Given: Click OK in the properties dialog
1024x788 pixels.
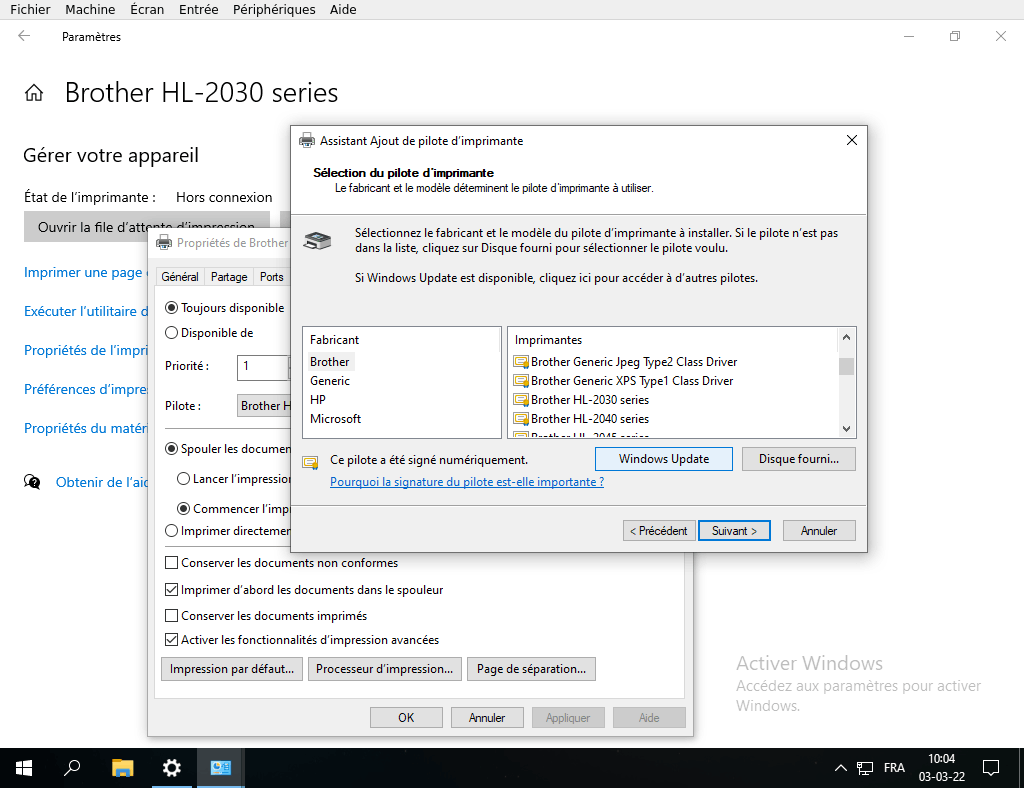Looking at the screenshot, I should point(406,717).
